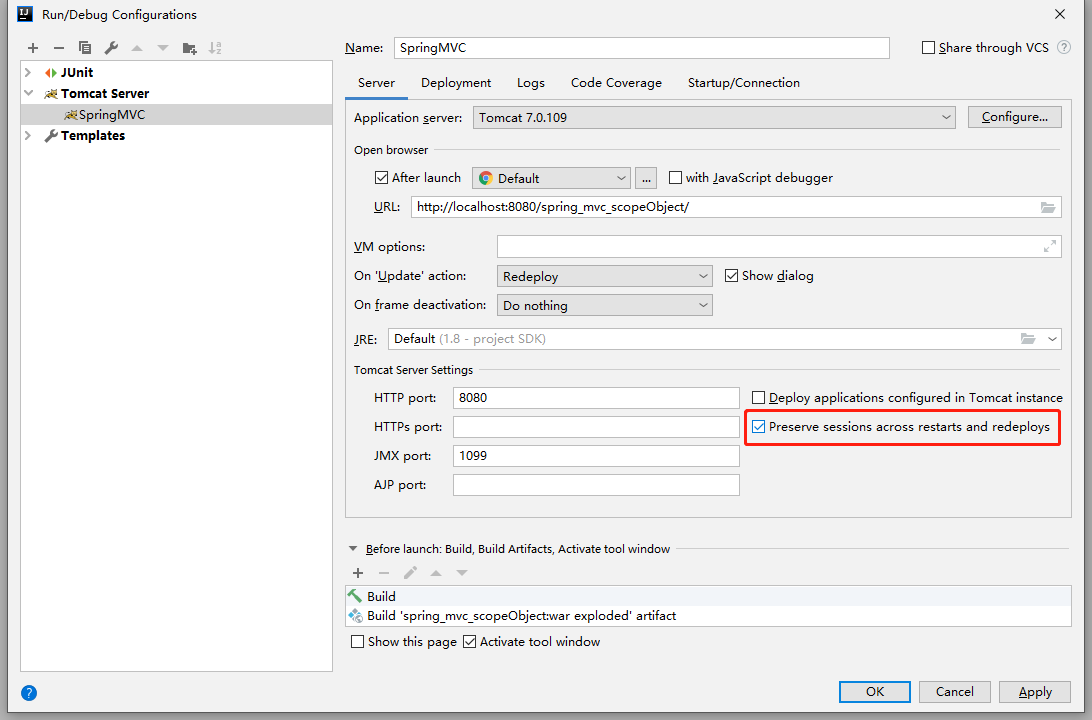The width and height of the screenshot is (1092, 720).
Task: Click Cancel button
Action: click(955, 691)
